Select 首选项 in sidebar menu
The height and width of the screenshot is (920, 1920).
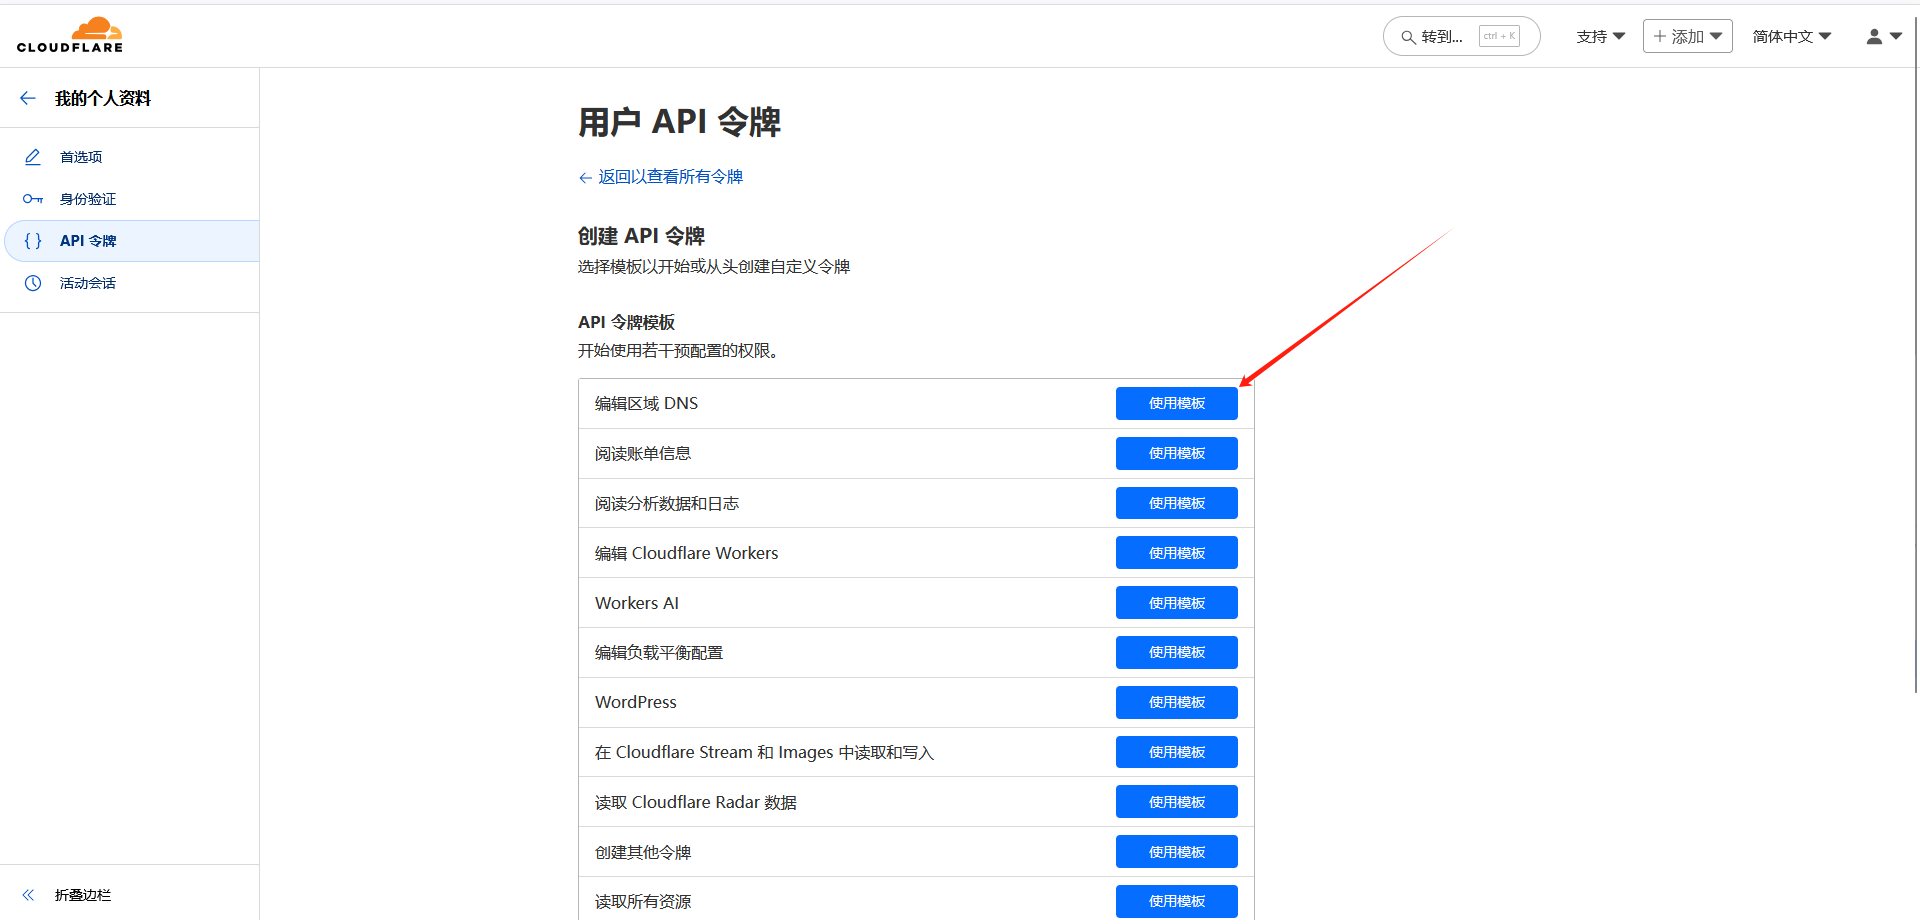click(x=81, y=157)
